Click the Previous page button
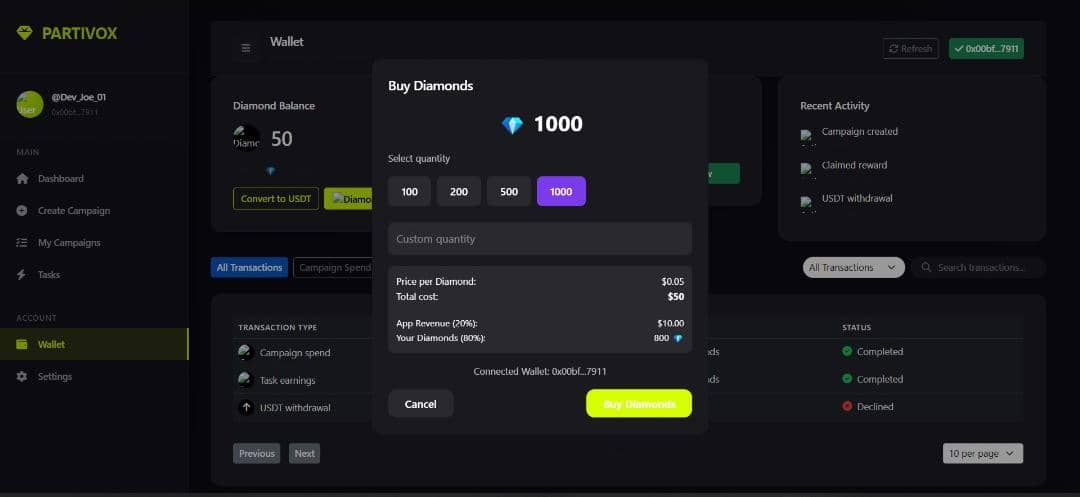Viewport: 1080px width, 497px height. pos(256,453)
